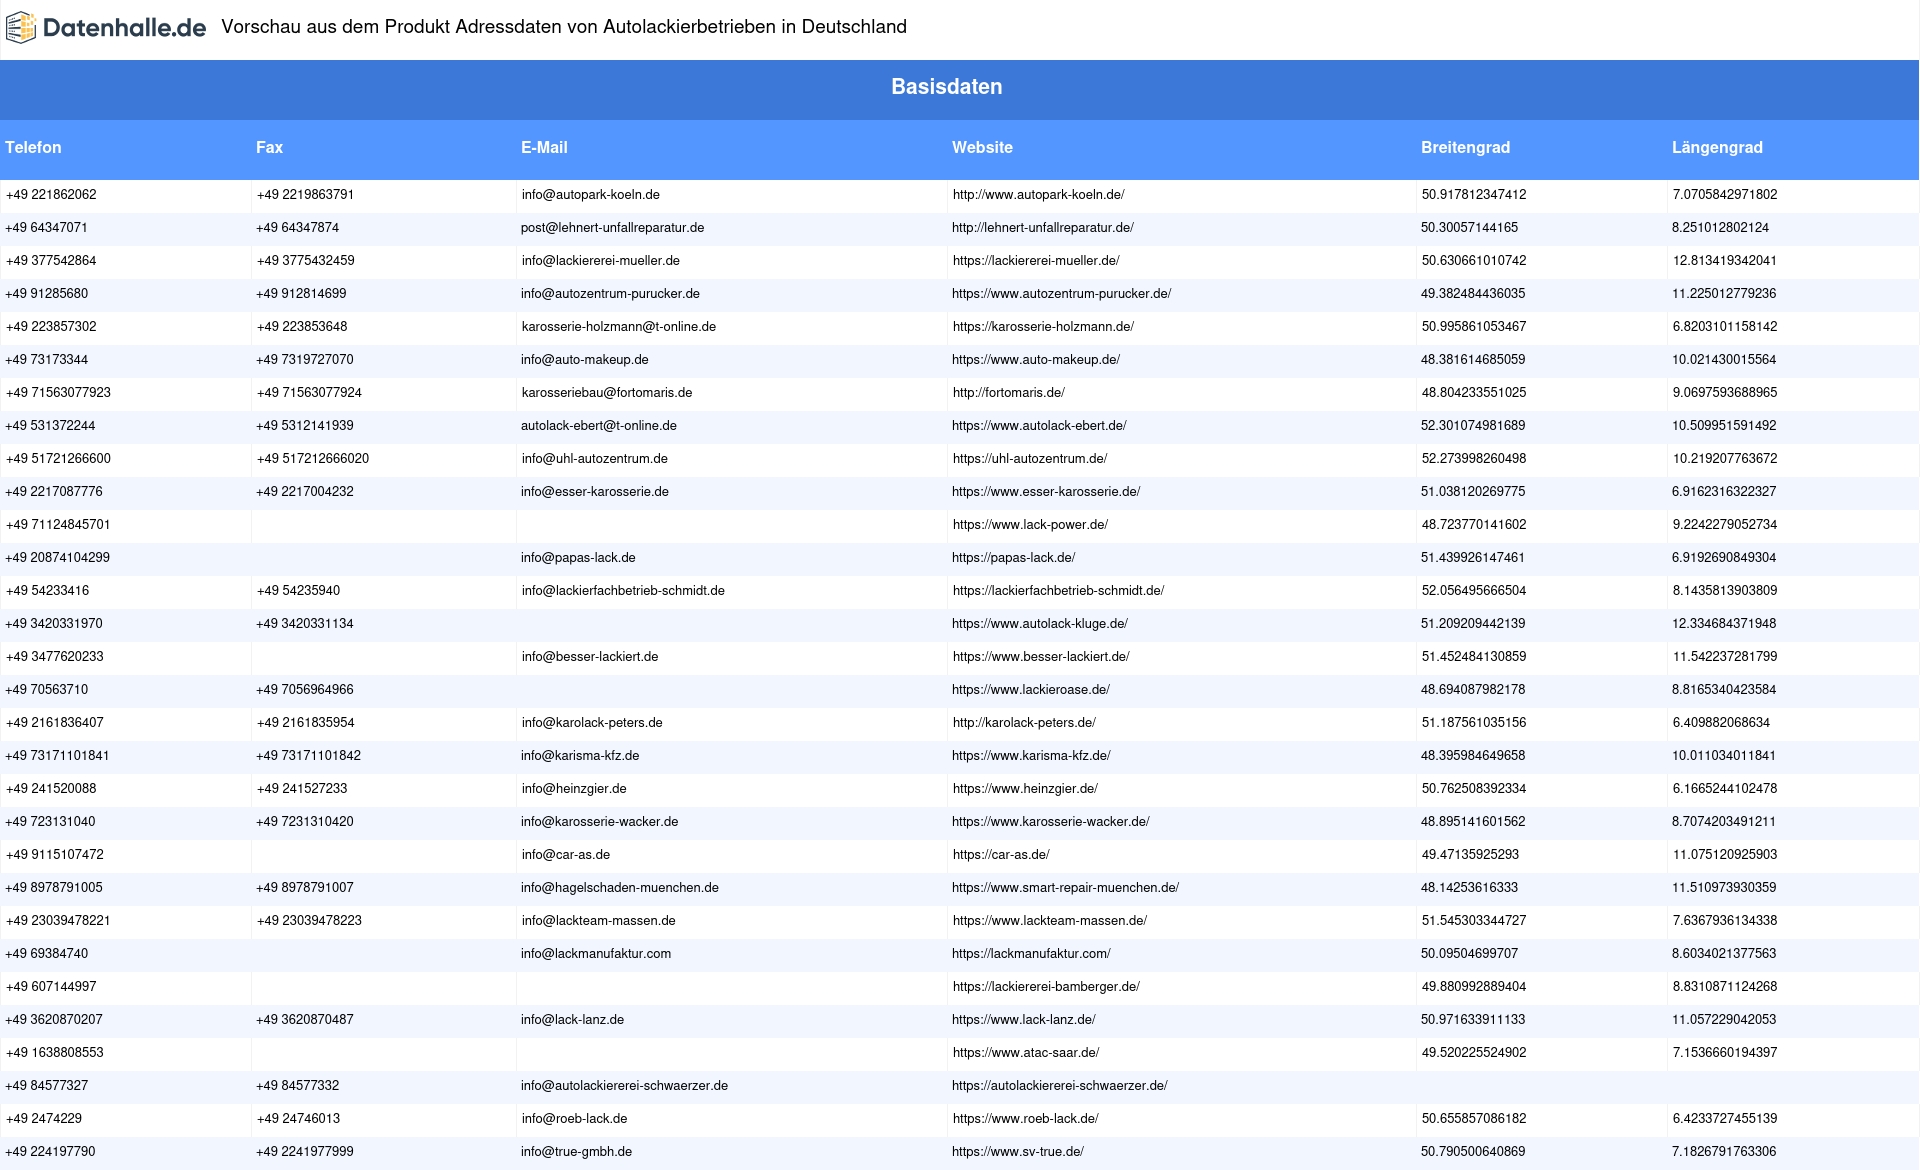Viewport: 1920px width, 1170px height.
Task: Open https://lackiererei-bamberger.de/ website cell
Action: click(1046, 987)
